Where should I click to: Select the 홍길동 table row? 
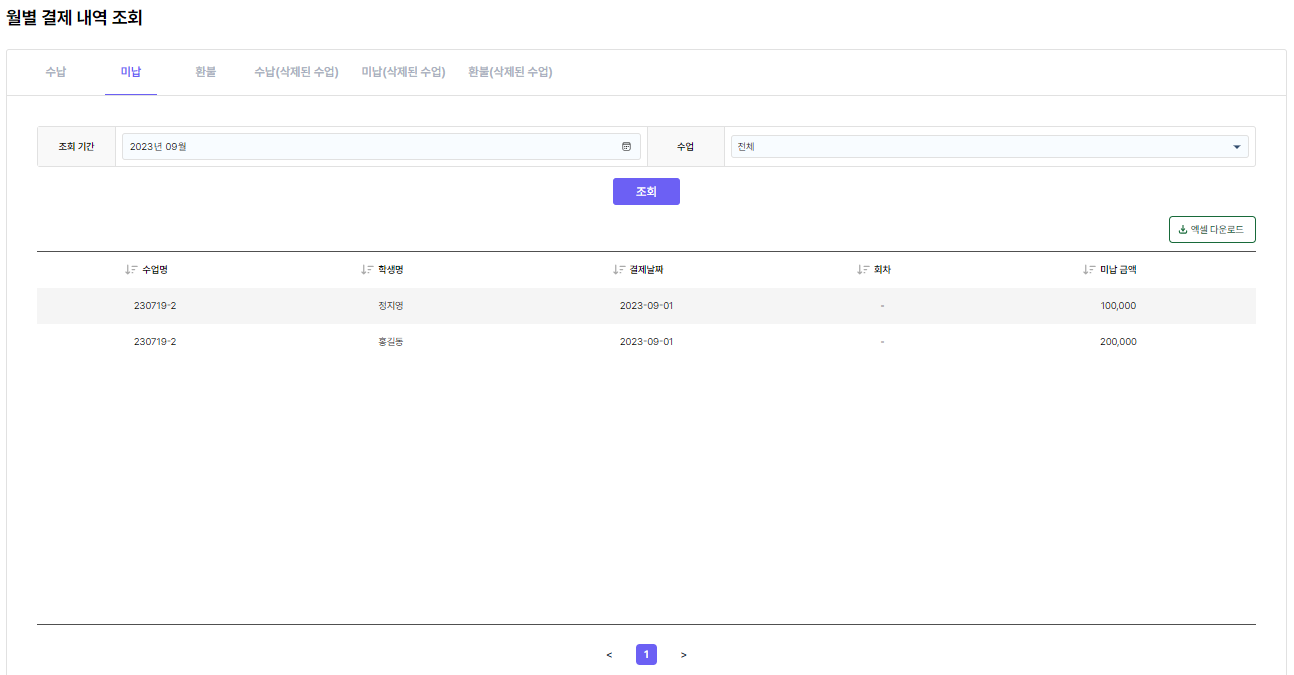coord(646,342)
